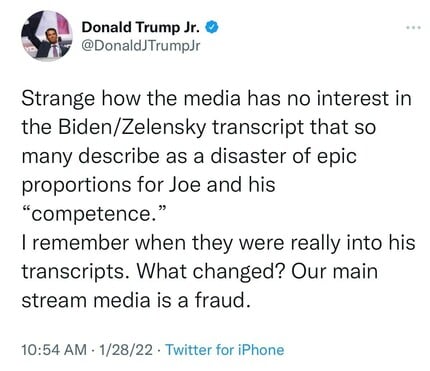430x371 pixels.
Task: Open the three-dot more options menu
Action: 414,27
